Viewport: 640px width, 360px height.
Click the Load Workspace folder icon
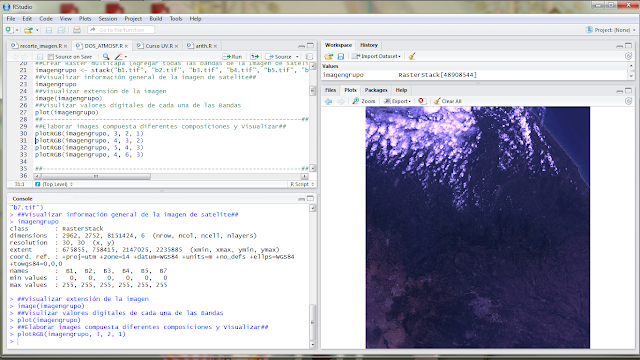point(329,56)
